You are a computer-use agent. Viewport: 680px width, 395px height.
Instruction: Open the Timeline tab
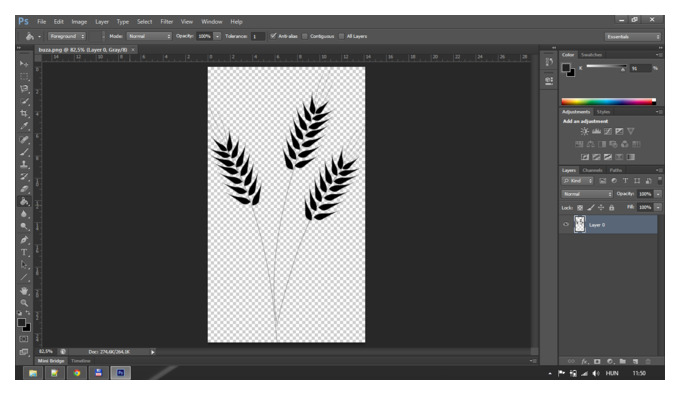81,361
